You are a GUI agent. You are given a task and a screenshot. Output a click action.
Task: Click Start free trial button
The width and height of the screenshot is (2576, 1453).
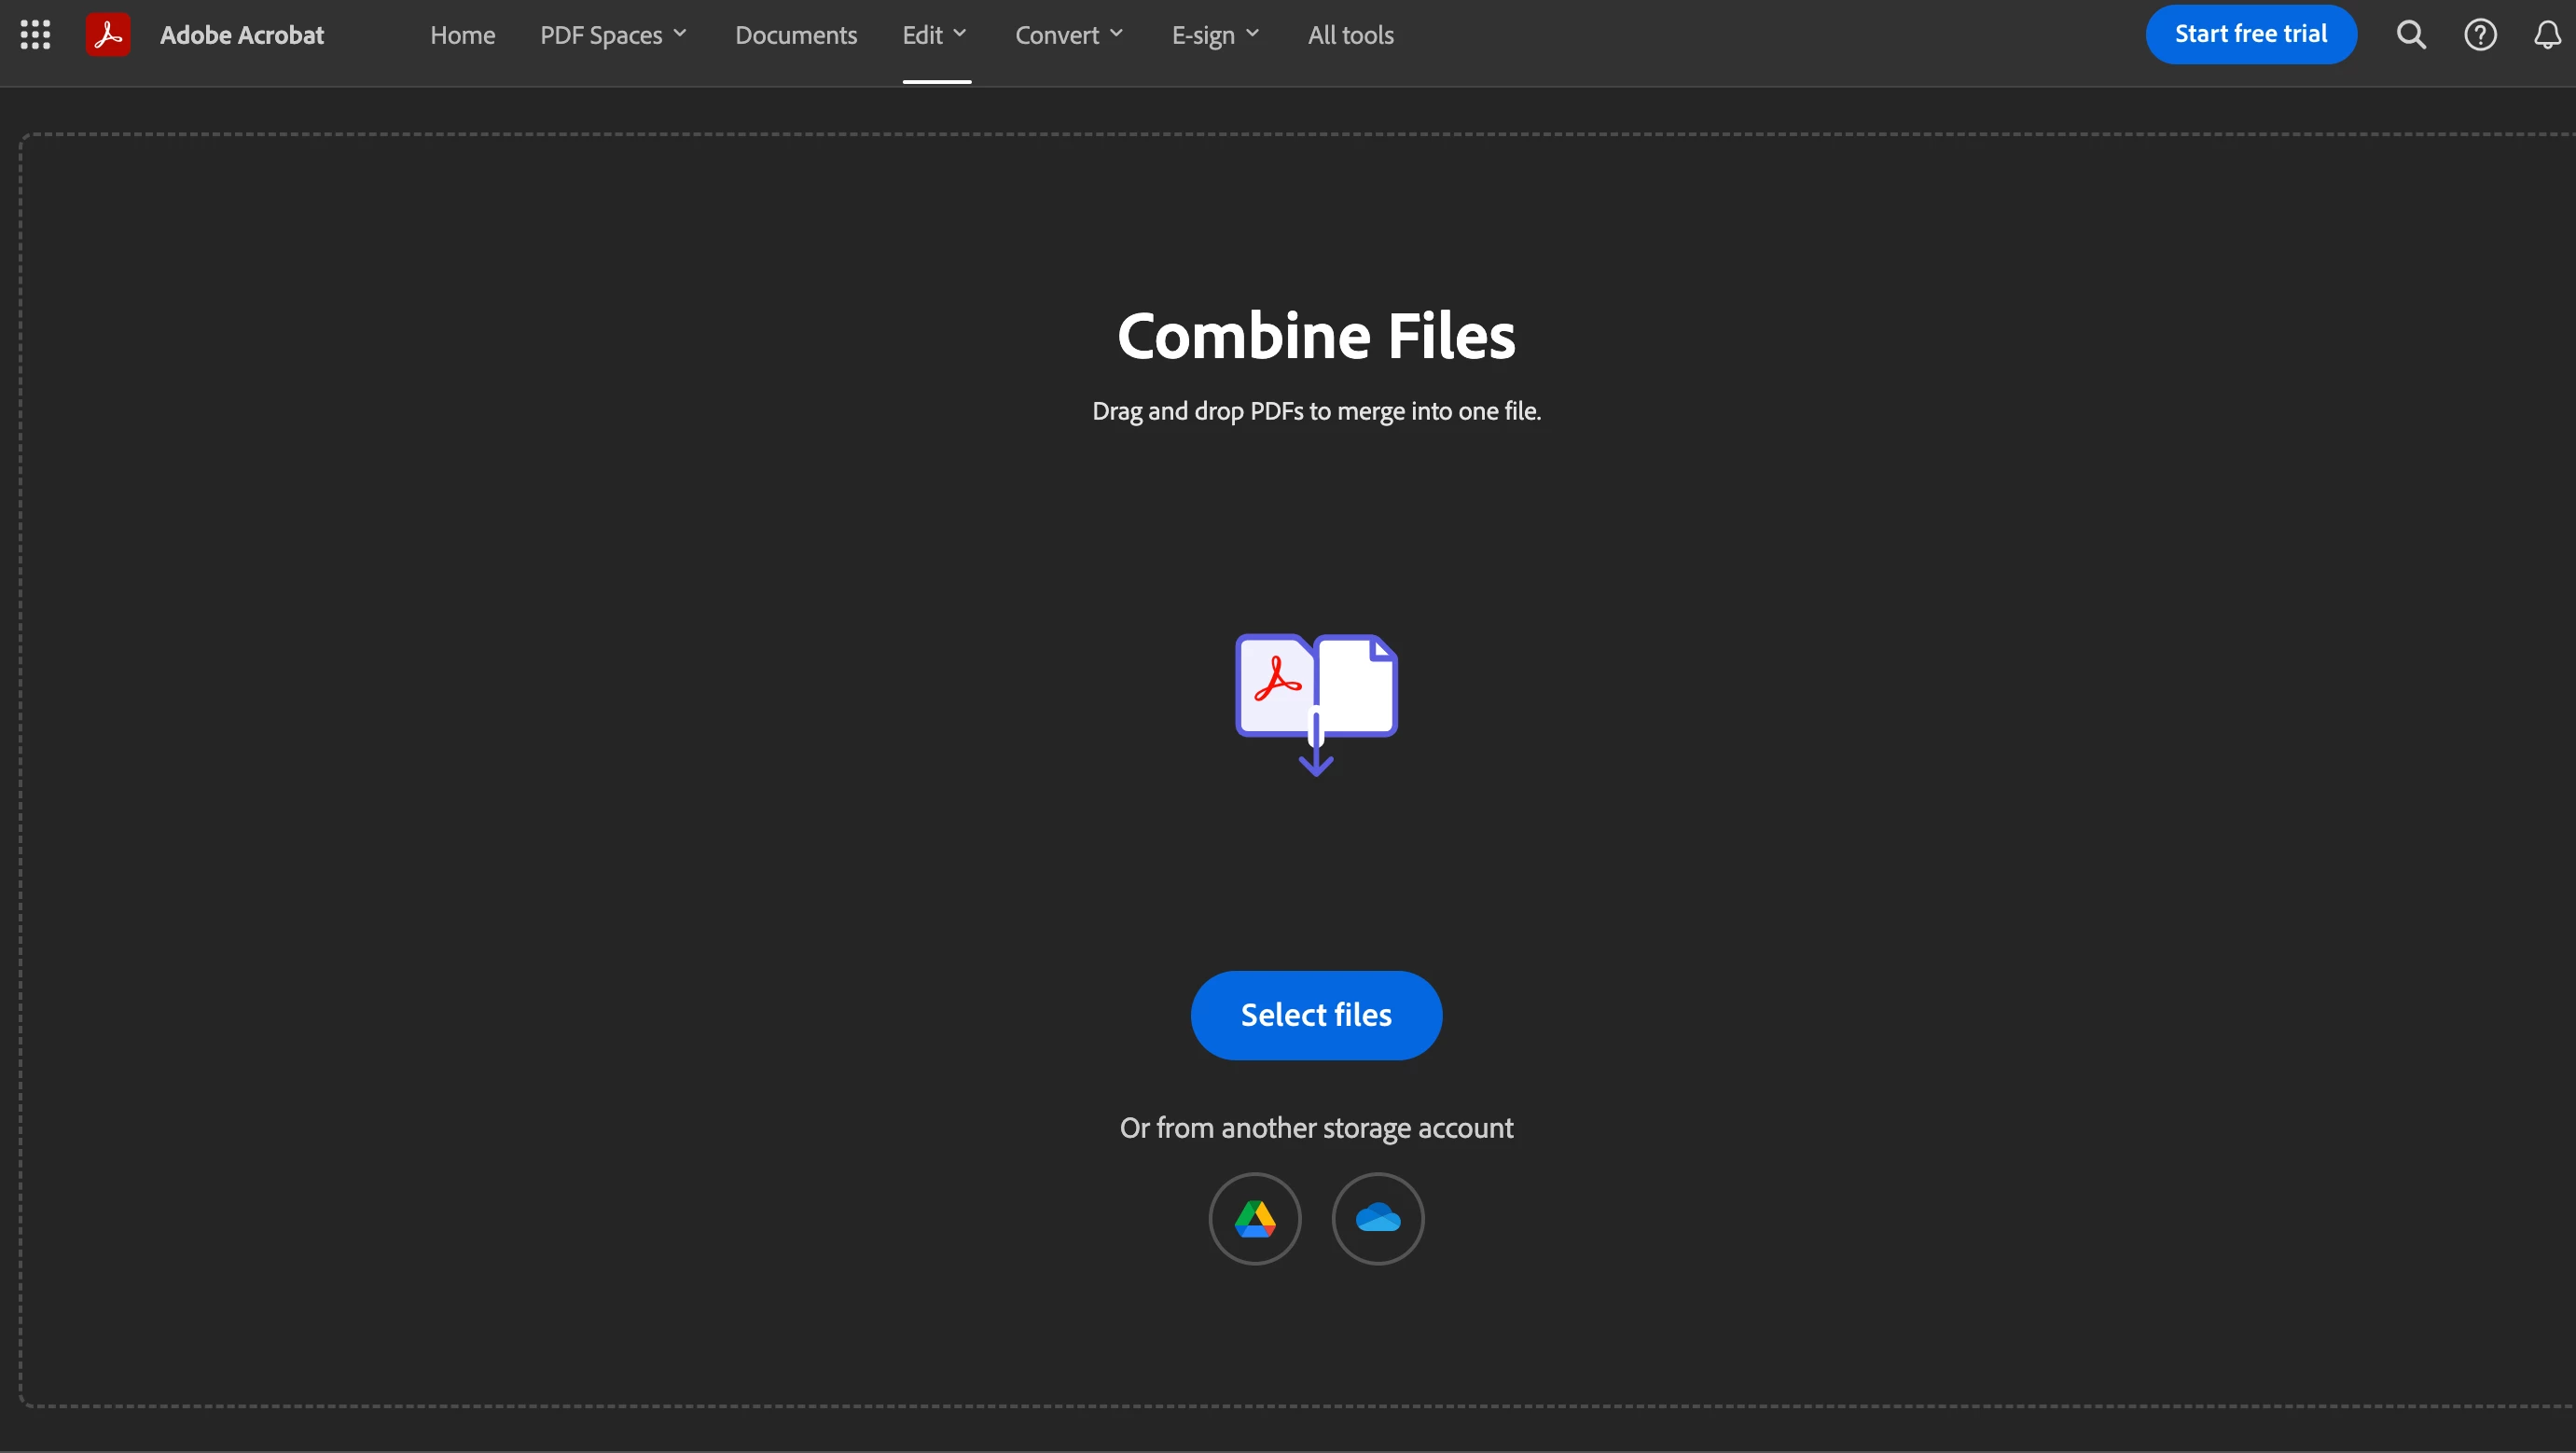point(2250,34)
